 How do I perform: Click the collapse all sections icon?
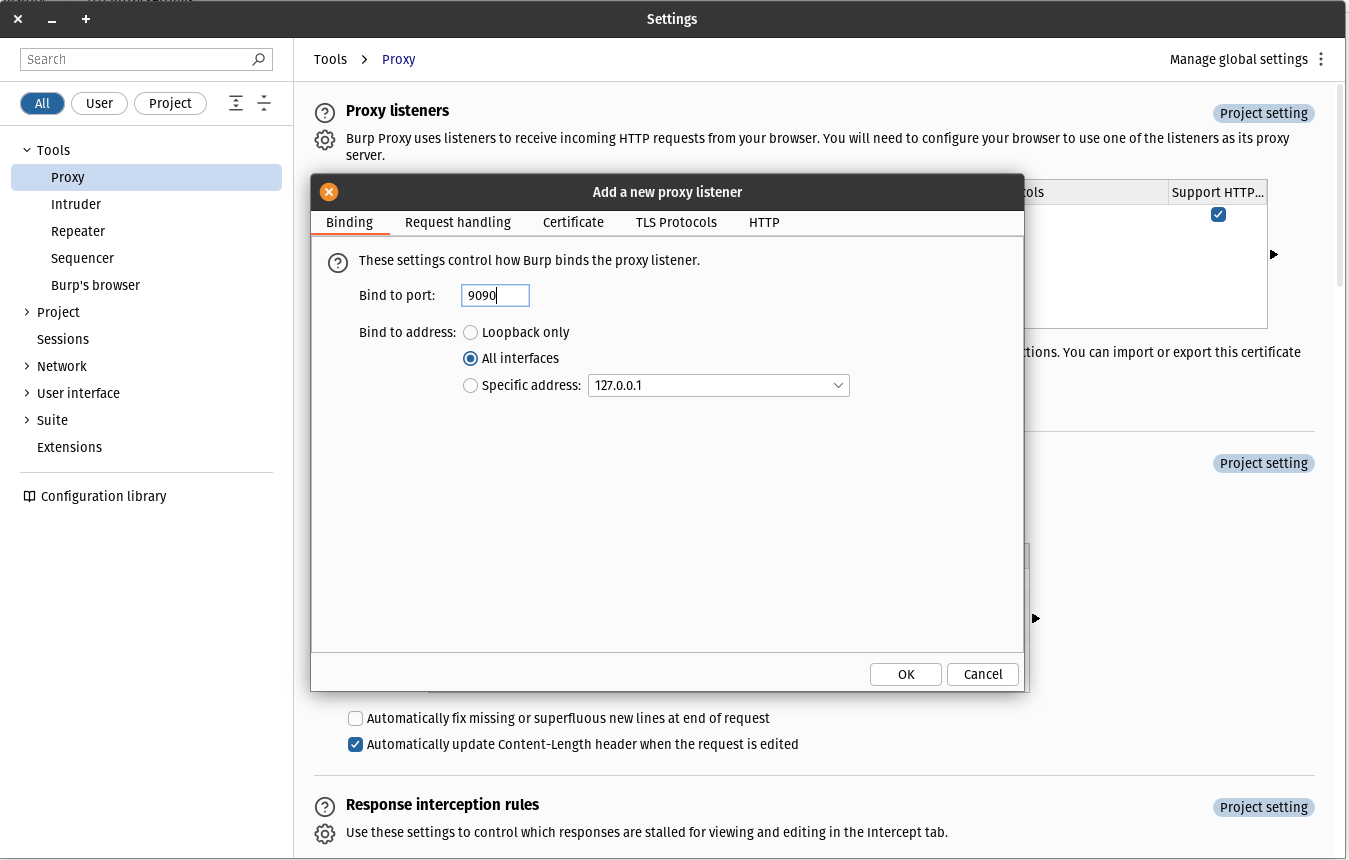pos(264,103)
